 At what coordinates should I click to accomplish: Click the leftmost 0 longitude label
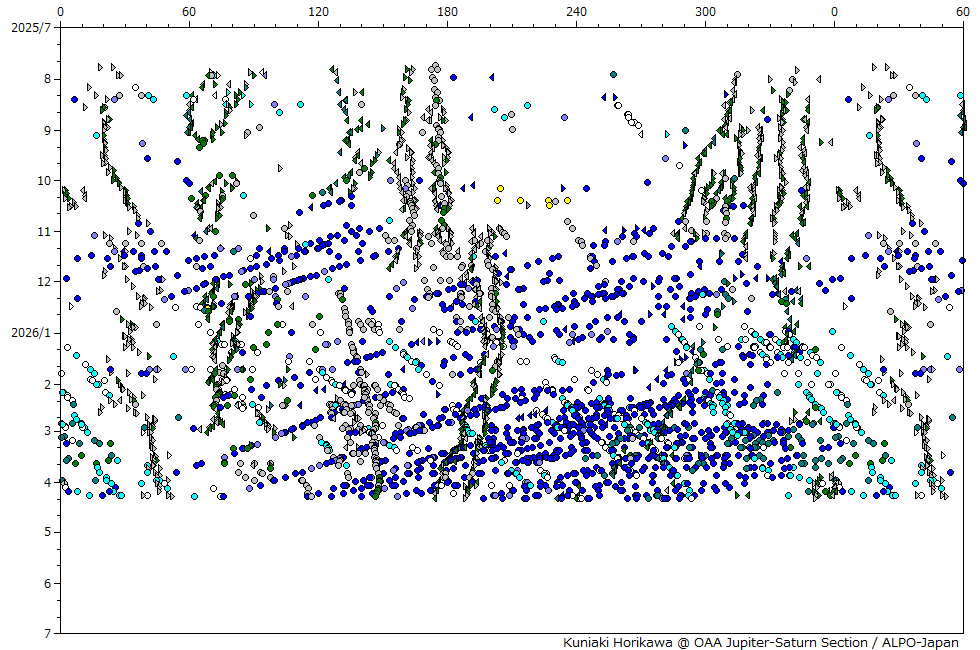(60, 11)
